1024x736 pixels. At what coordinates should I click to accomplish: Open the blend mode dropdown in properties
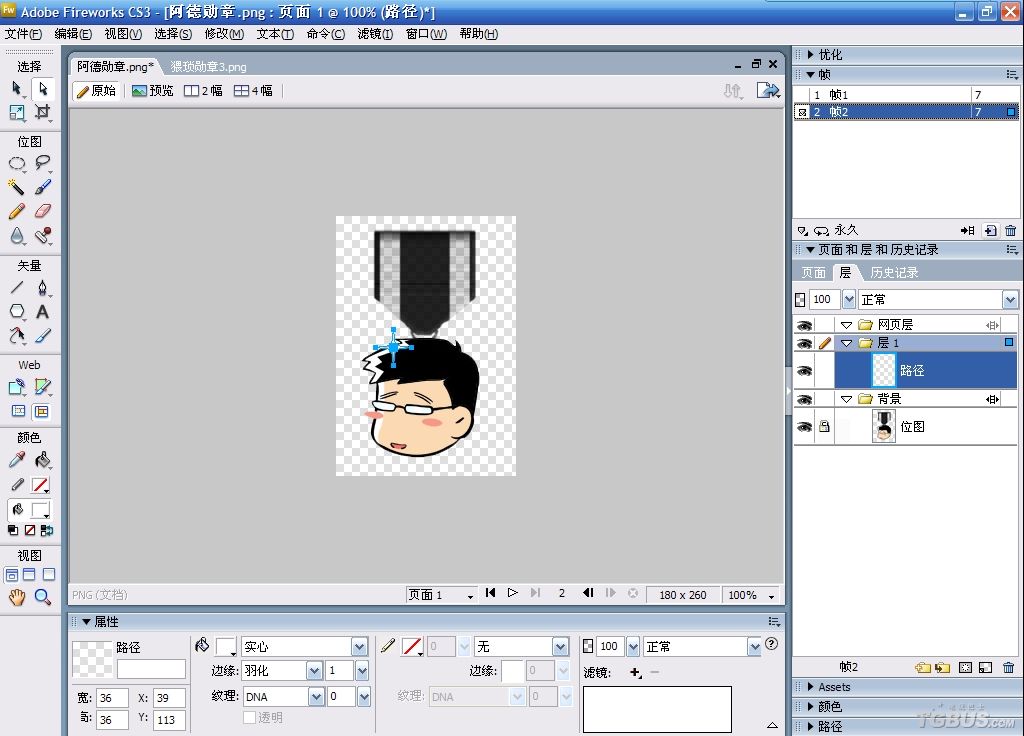coord(754,647)
